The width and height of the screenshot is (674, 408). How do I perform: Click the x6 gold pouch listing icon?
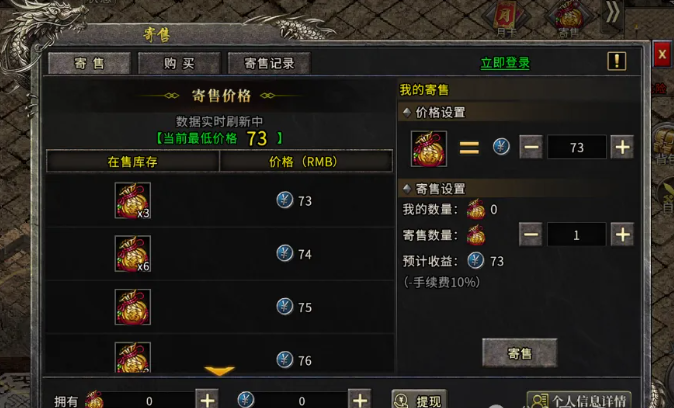133,254
